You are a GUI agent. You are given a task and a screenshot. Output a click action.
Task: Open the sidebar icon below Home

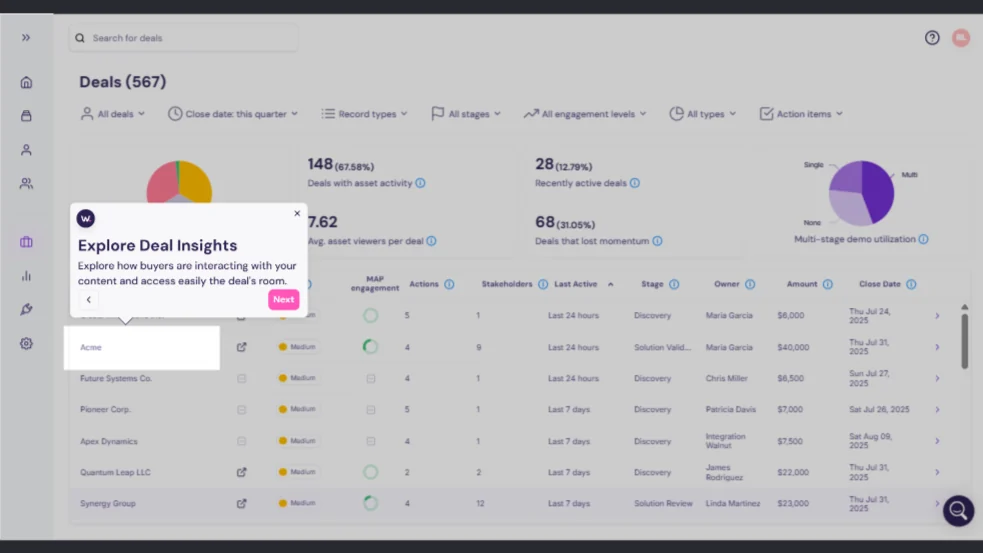(x=26, y=116)
